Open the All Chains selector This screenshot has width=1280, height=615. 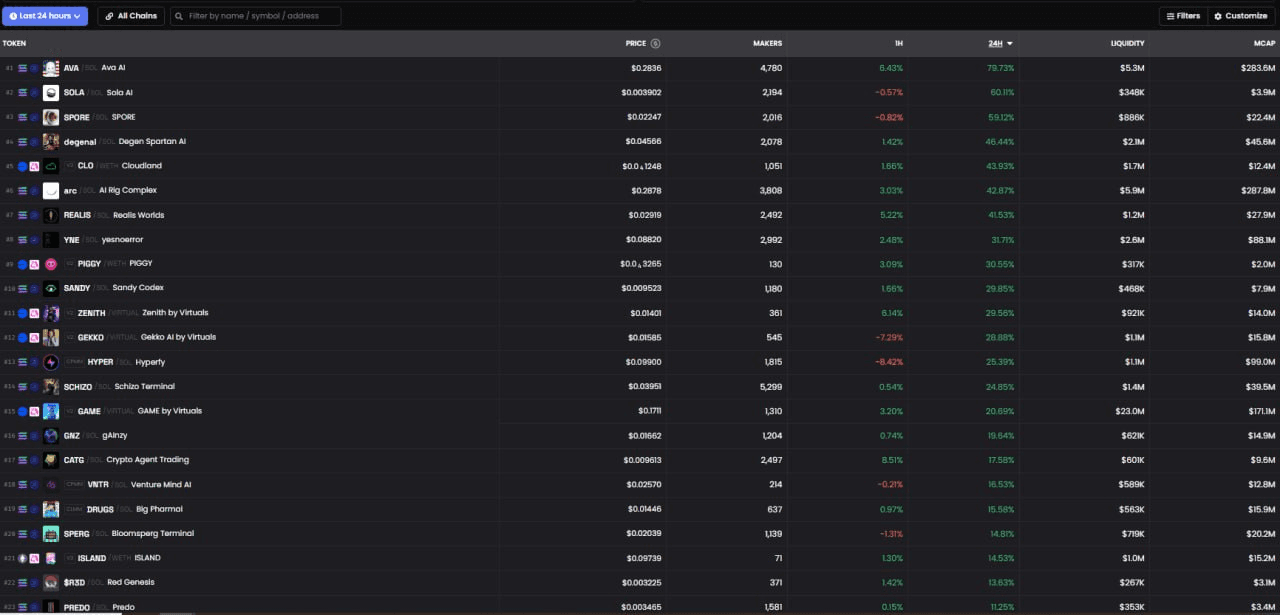131,16
